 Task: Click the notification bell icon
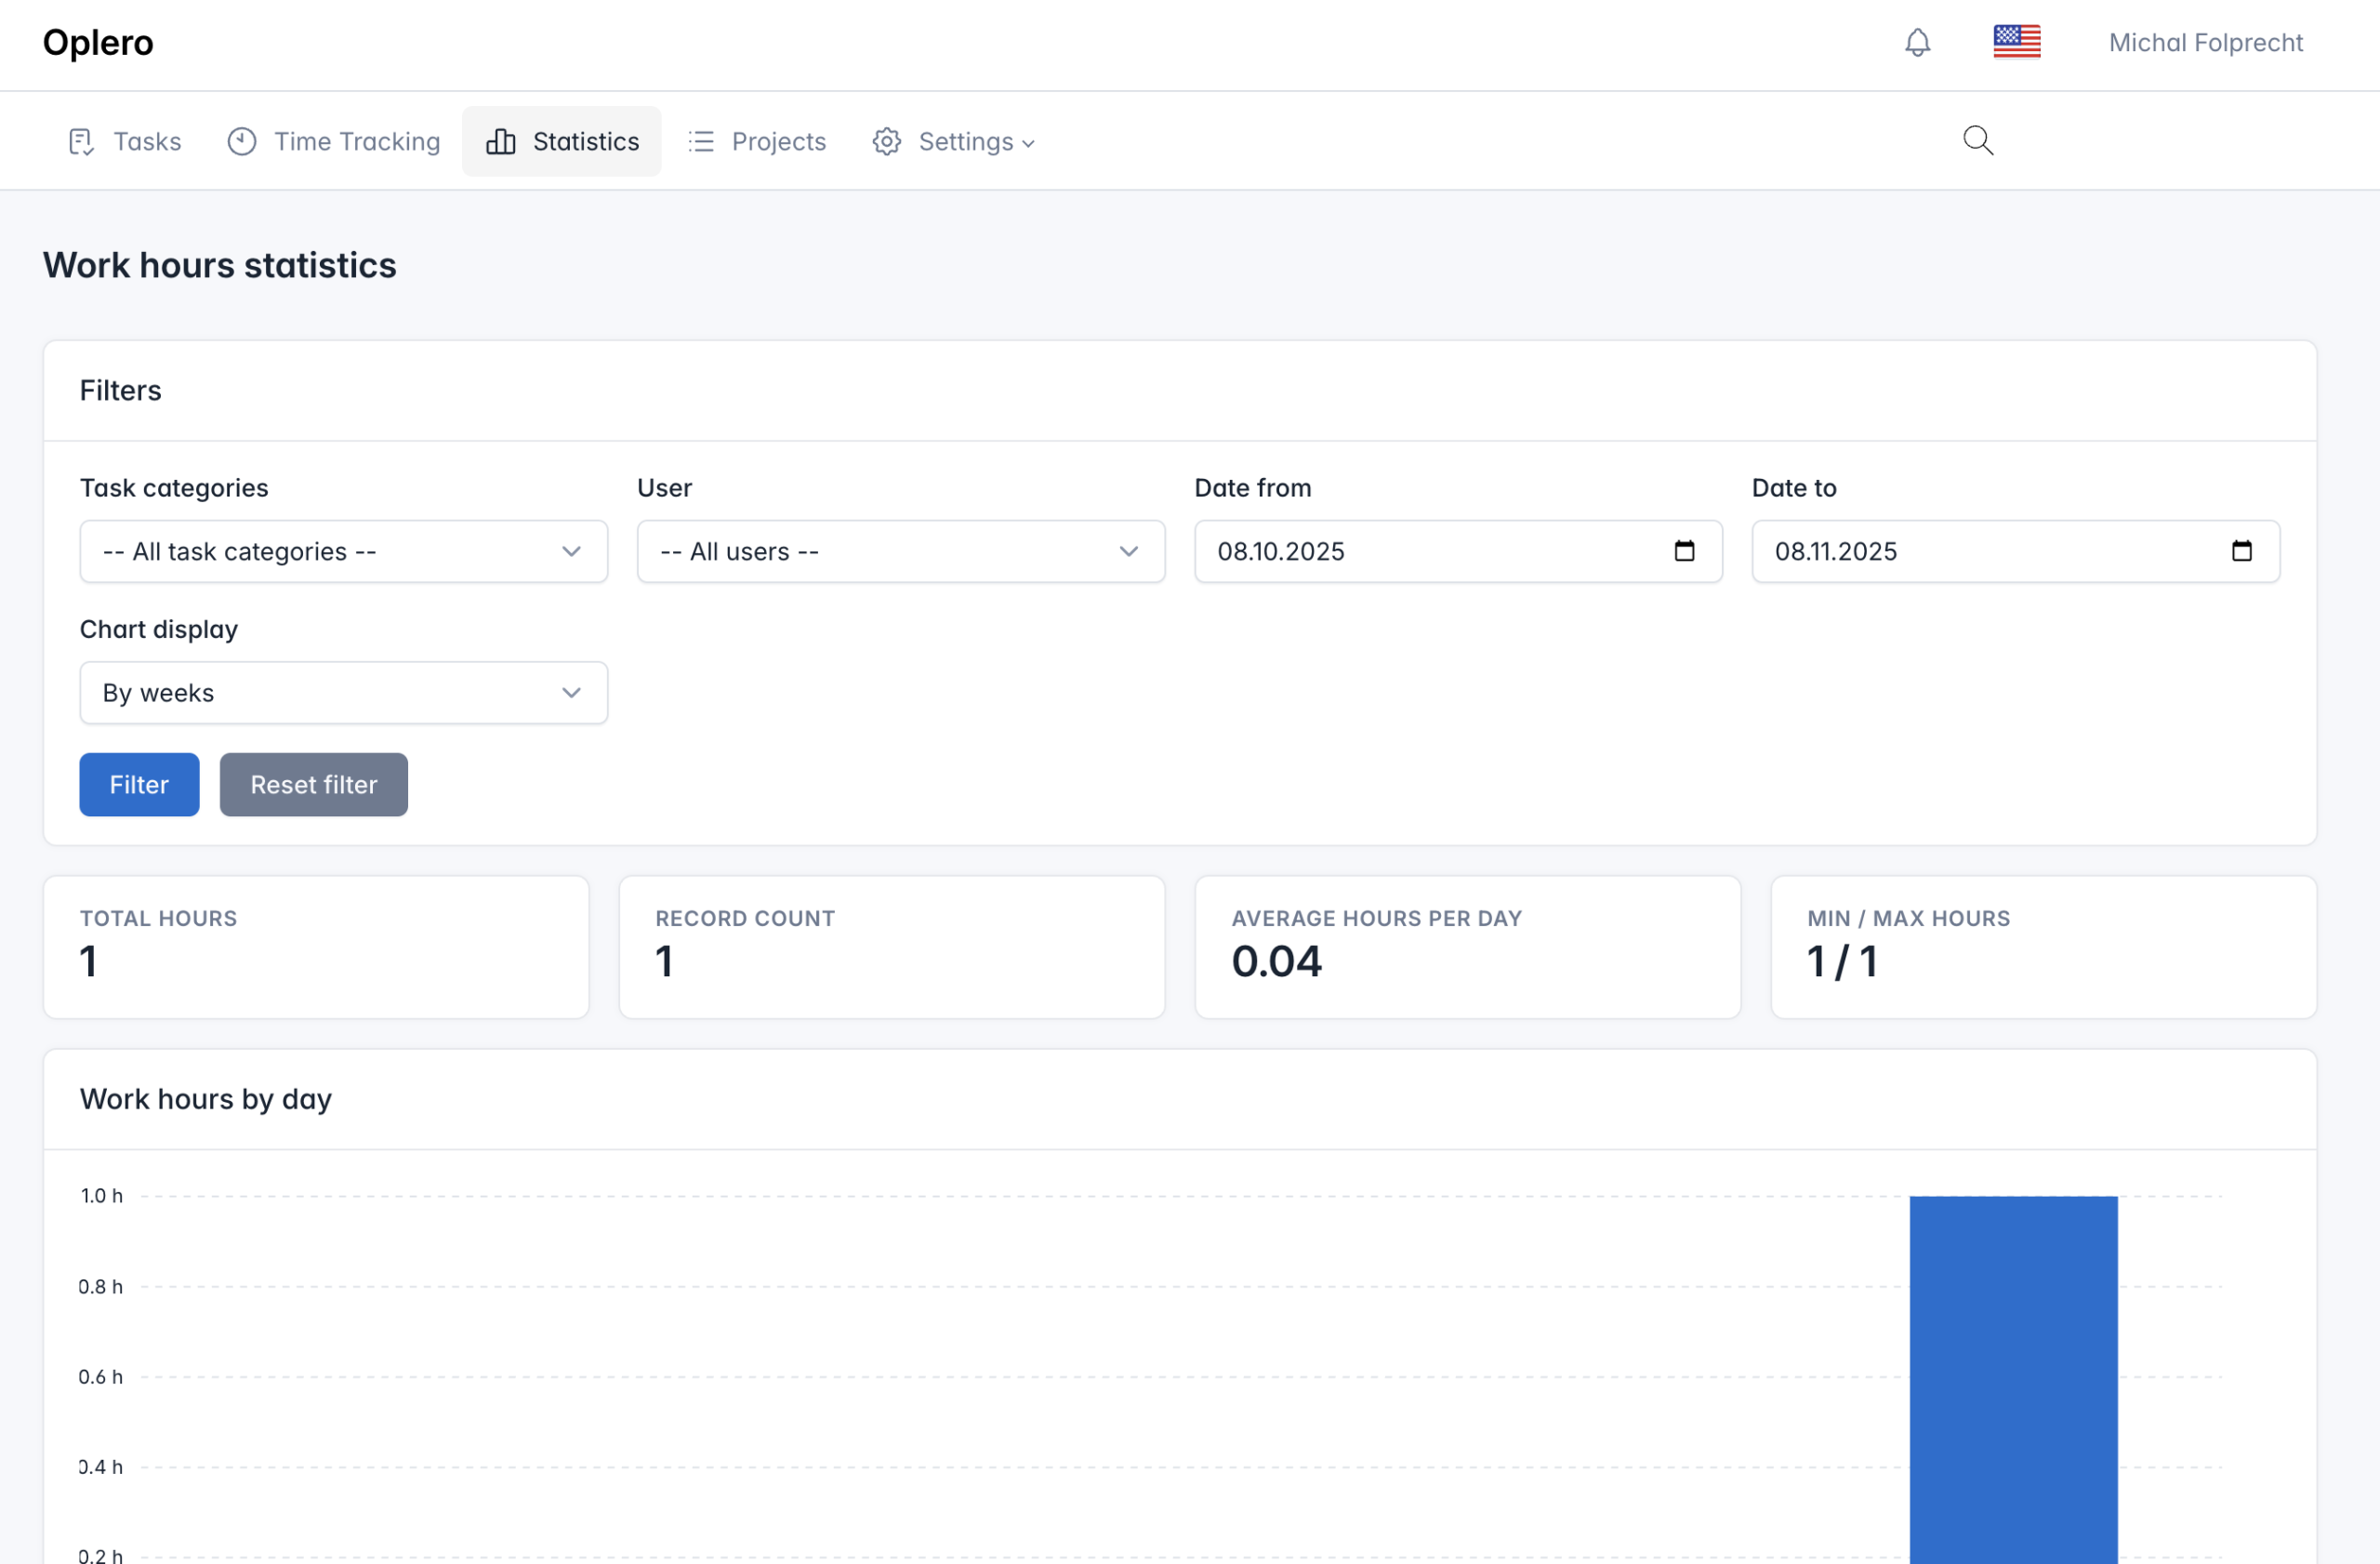point(1917,42)
